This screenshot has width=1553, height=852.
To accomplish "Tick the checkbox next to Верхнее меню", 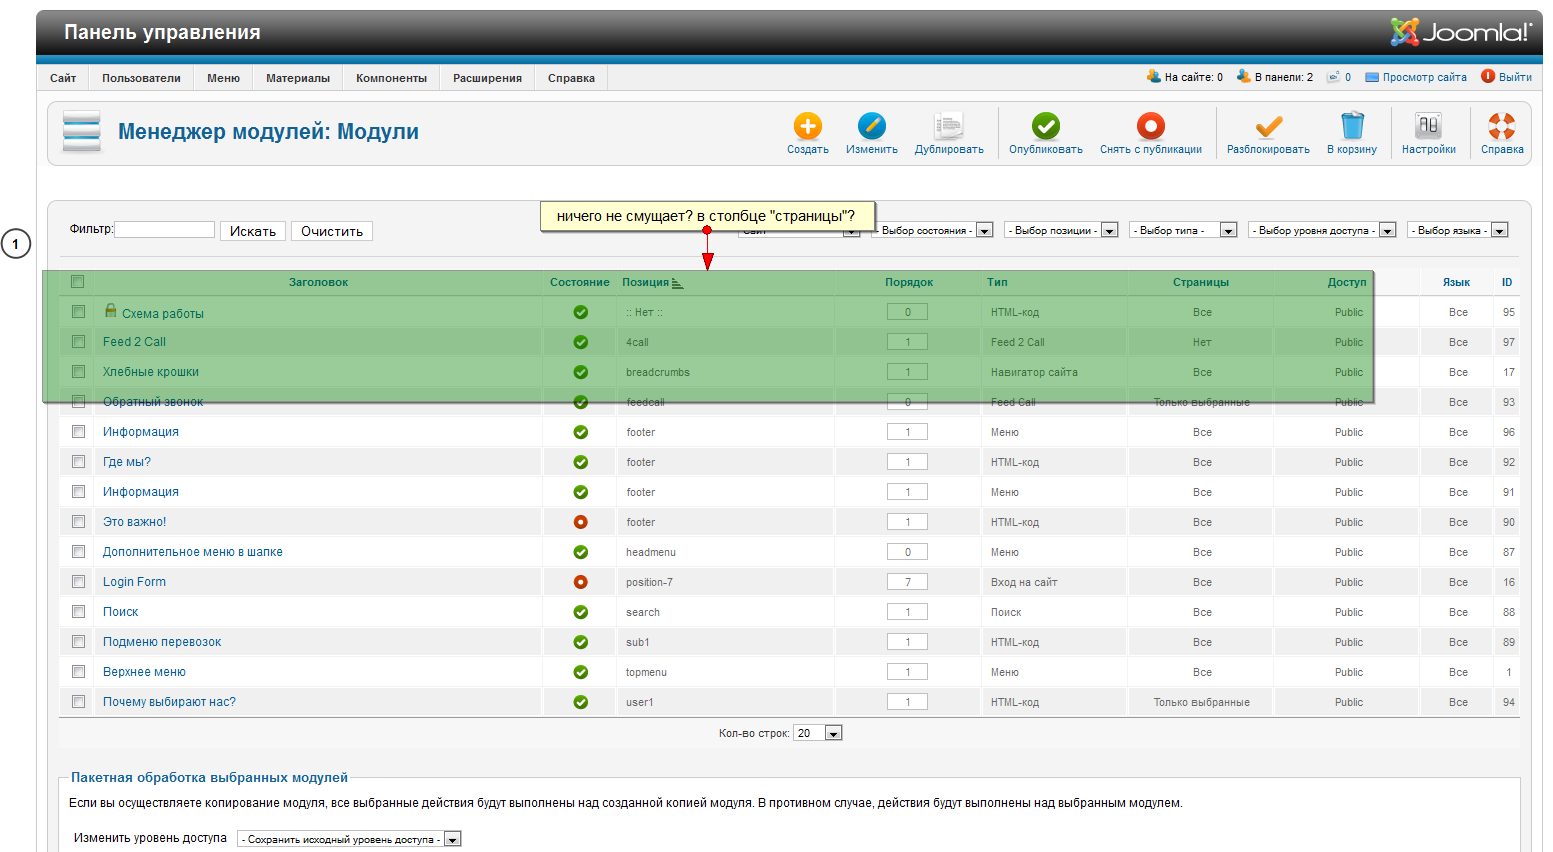I will (78, 672).
